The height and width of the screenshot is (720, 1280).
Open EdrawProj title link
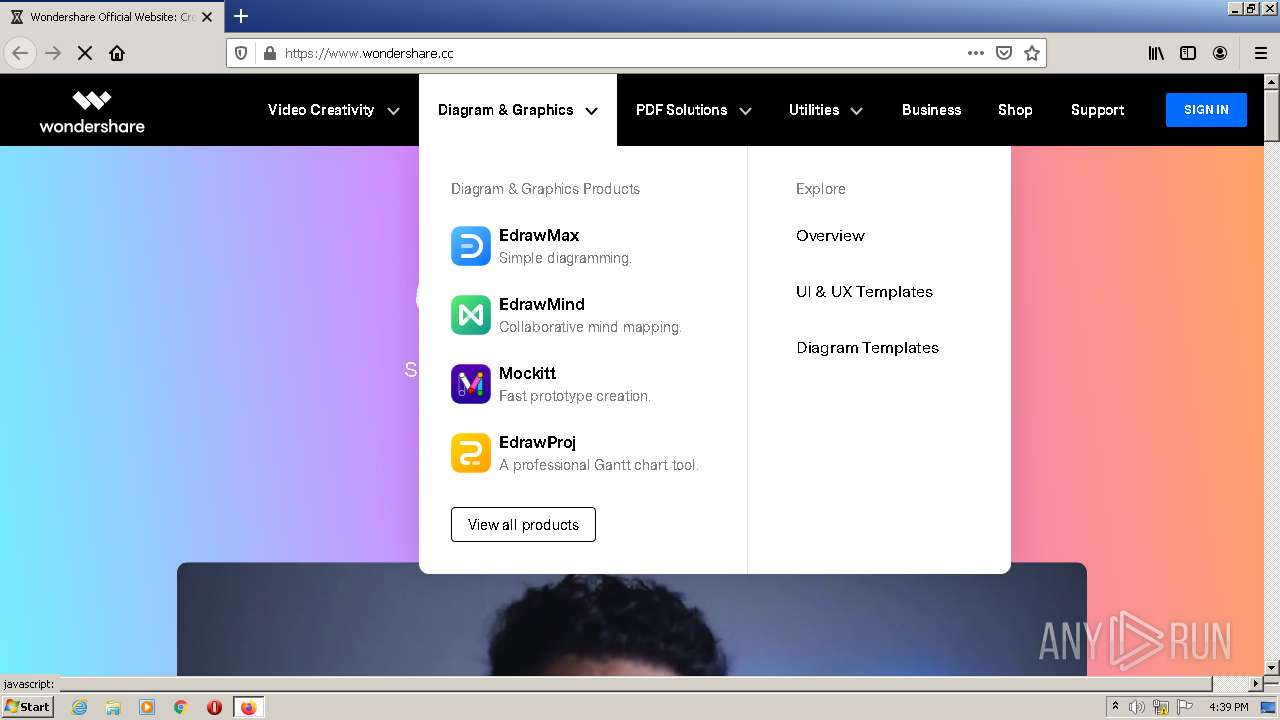(537, 443)
